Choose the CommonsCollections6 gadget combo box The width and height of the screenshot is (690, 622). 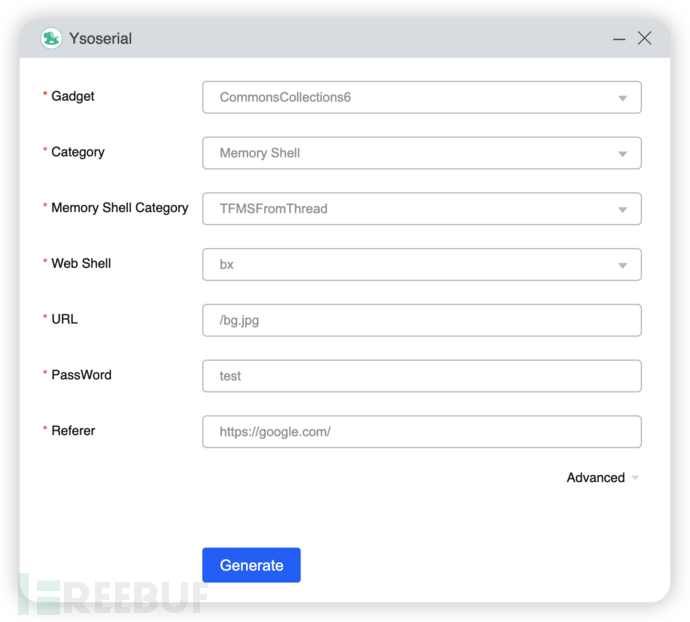(422, 97)
